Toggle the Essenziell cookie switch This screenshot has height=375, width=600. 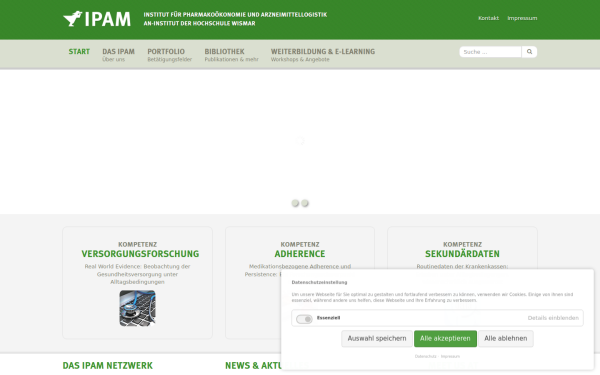pyautogui.click(x=304, y=319)
